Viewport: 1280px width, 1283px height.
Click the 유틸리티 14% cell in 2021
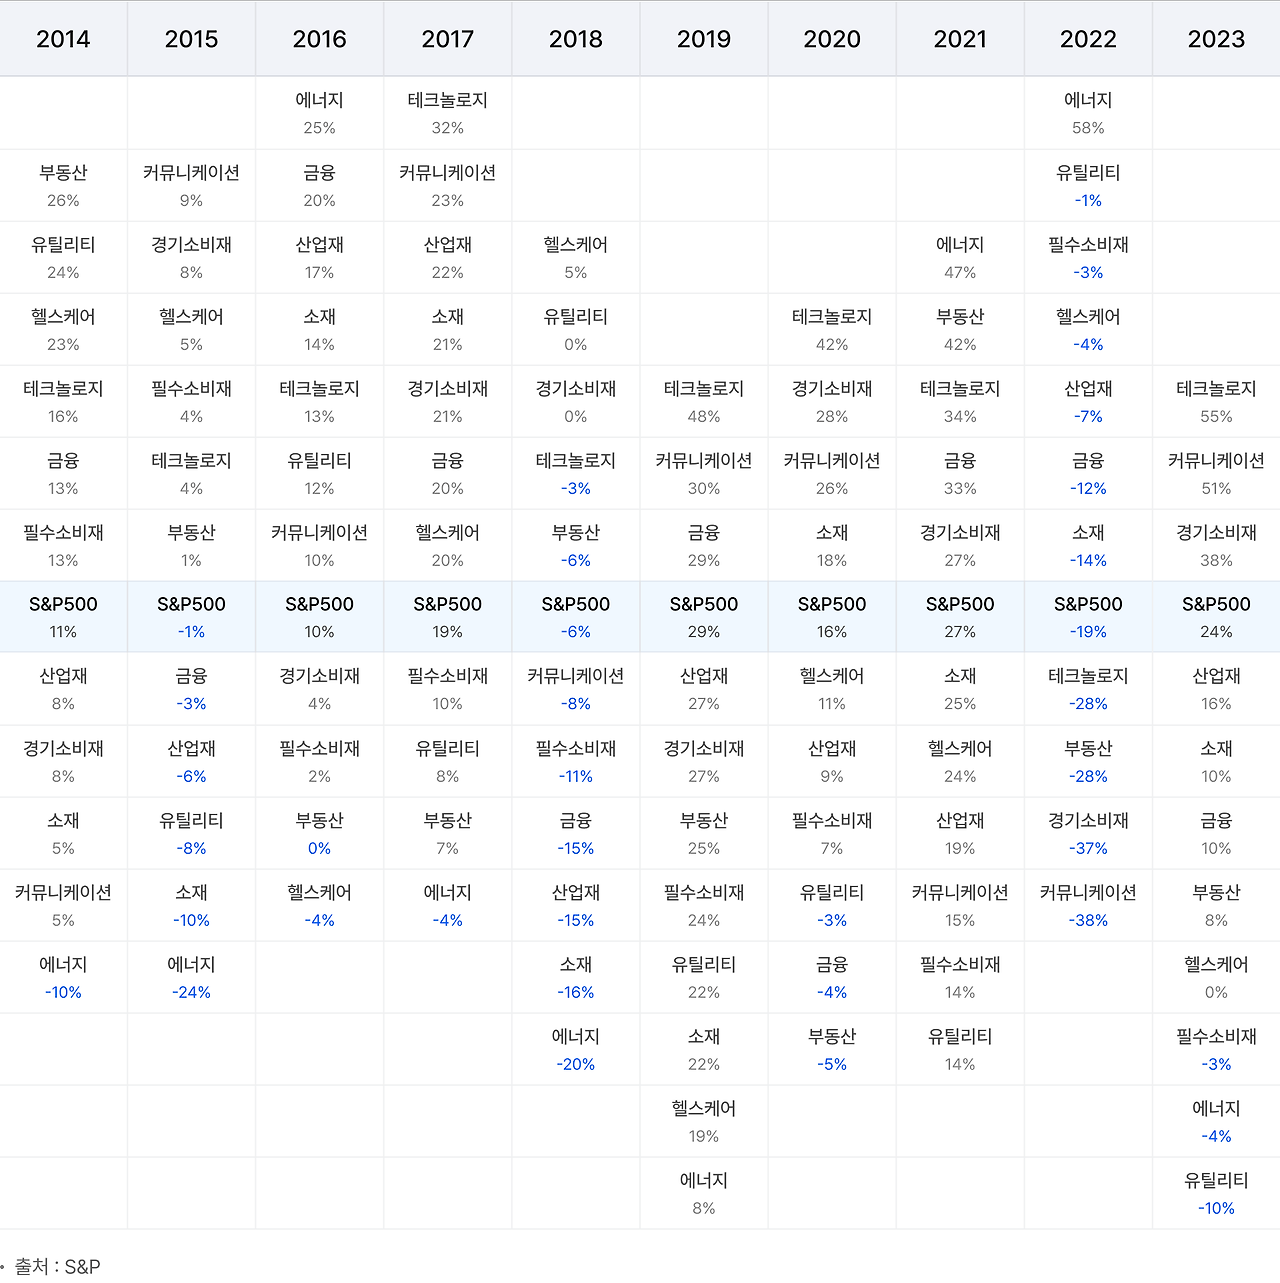click(959, 1049)
